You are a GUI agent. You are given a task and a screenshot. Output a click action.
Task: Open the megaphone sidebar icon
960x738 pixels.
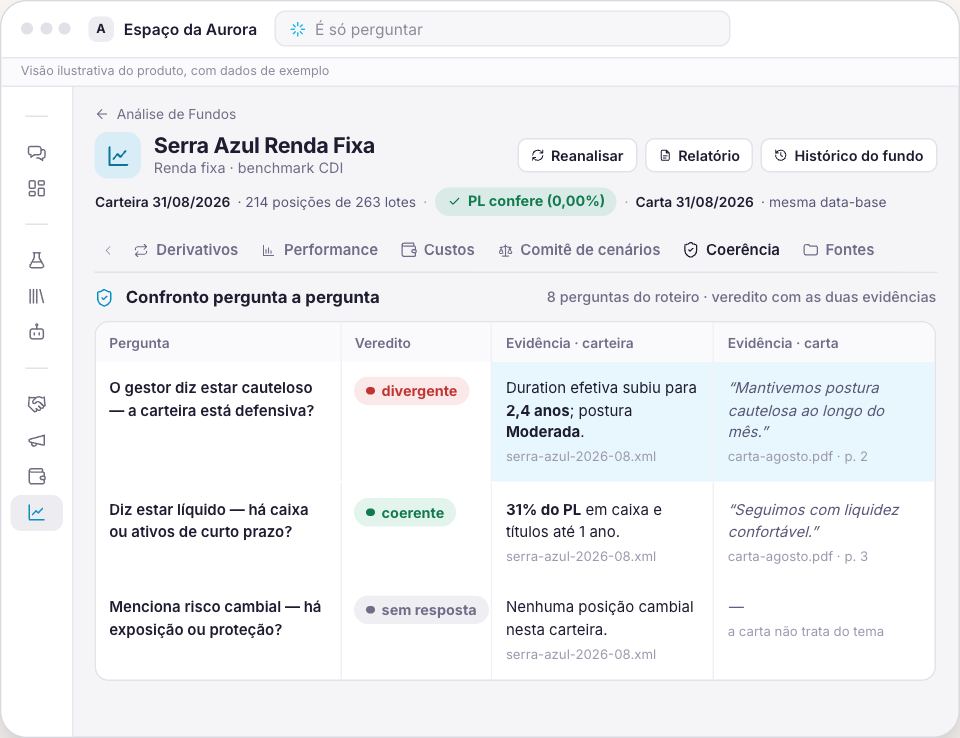(37, 440)
